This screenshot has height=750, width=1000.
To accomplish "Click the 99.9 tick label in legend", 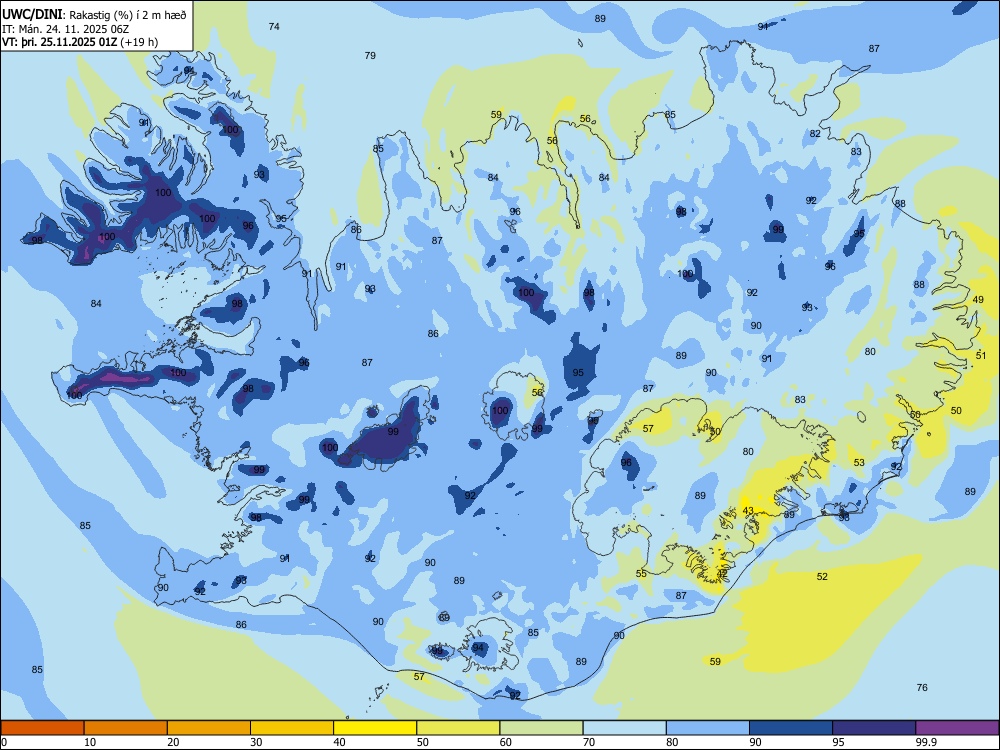I will tap(926, 742).
